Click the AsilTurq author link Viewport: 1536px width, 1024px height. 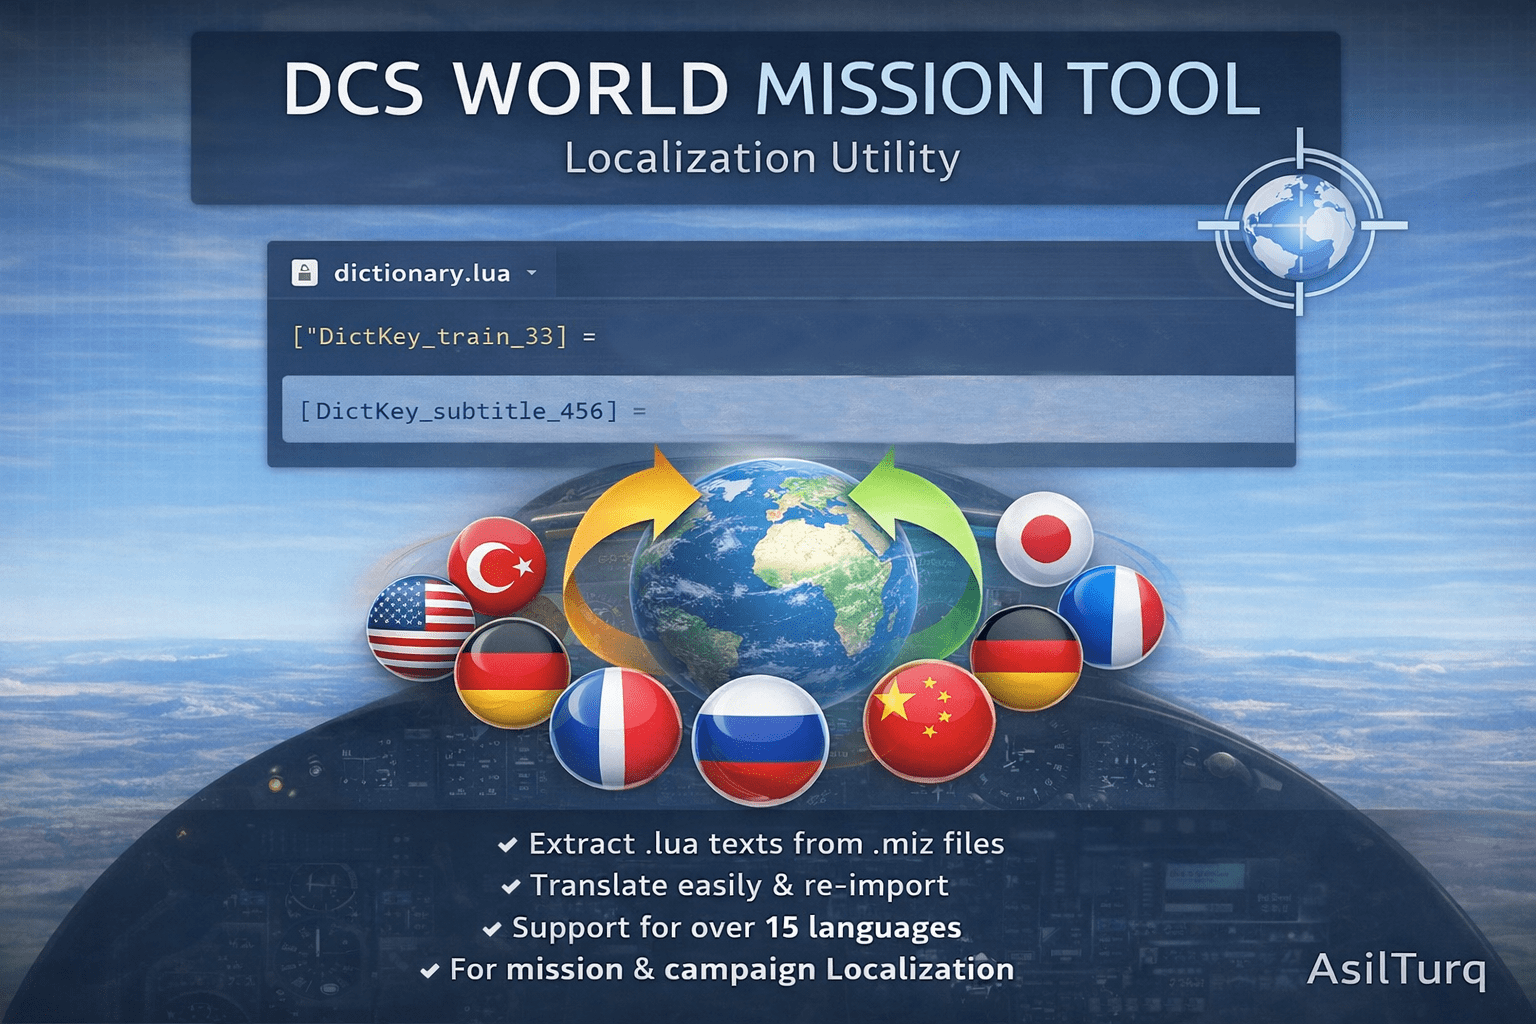(x=1397, y=970)
